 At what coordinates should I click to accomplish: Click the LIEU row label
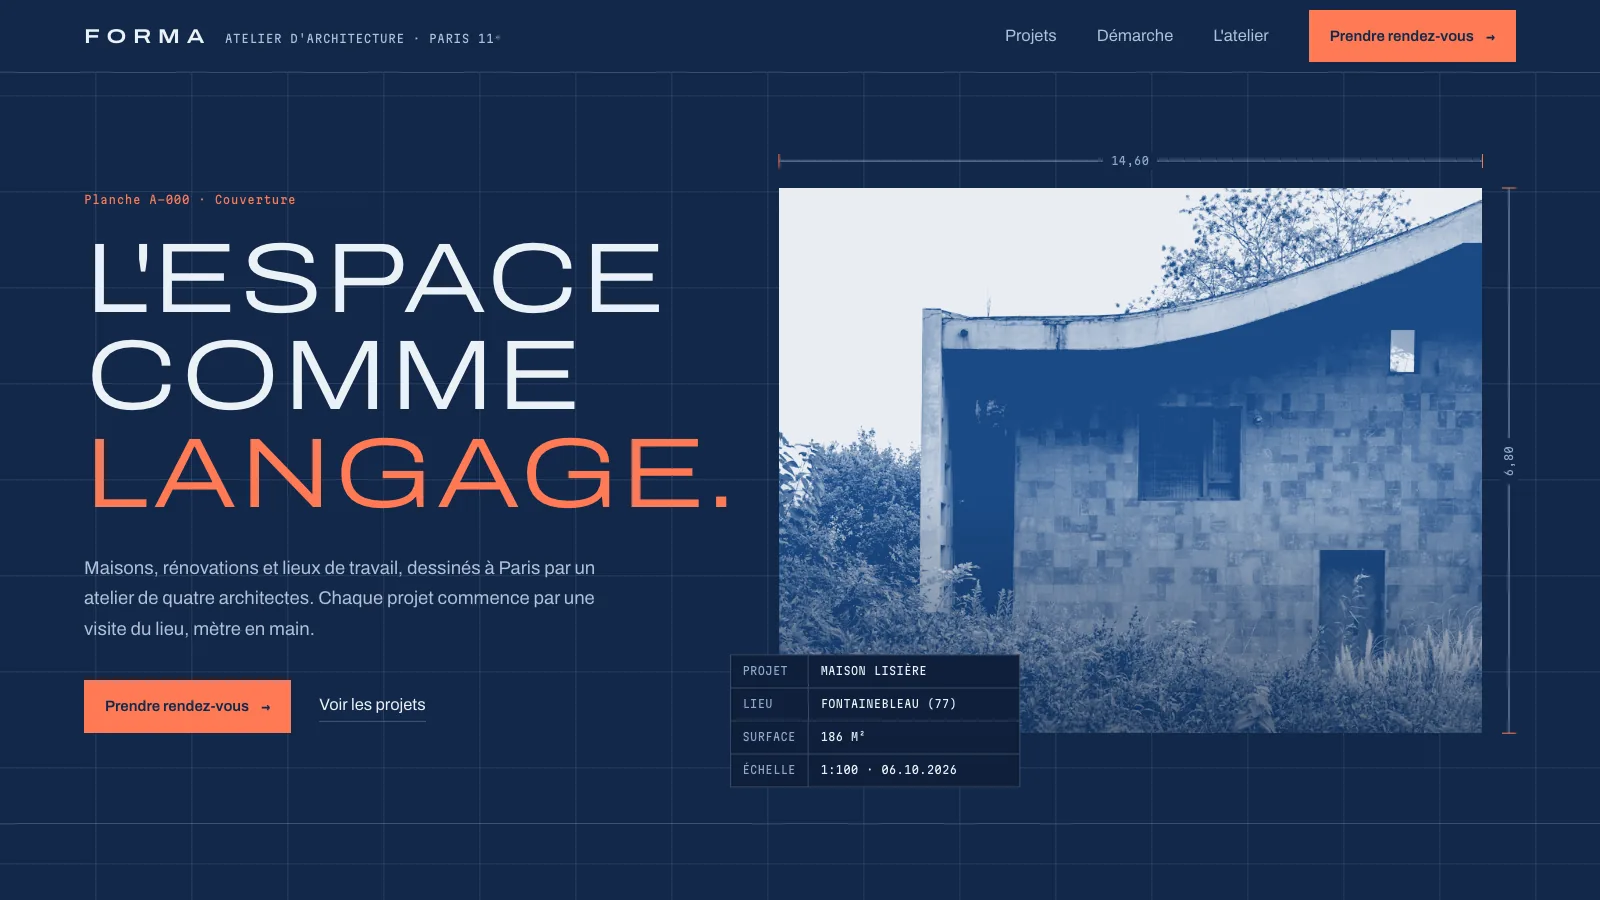tap(769, 704)
